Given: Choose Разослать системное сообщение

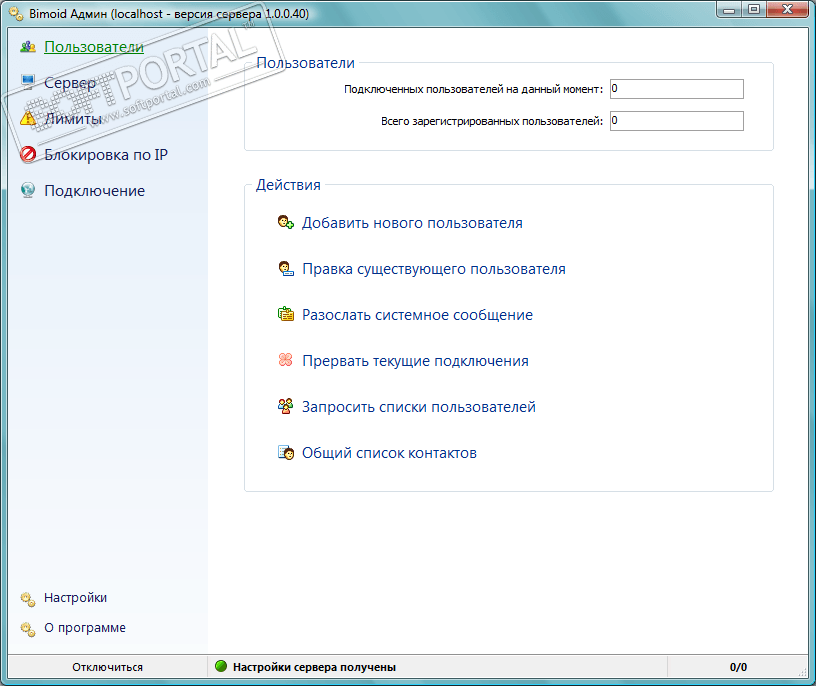Looking at the screenshot, I should (x=417, y=314).
